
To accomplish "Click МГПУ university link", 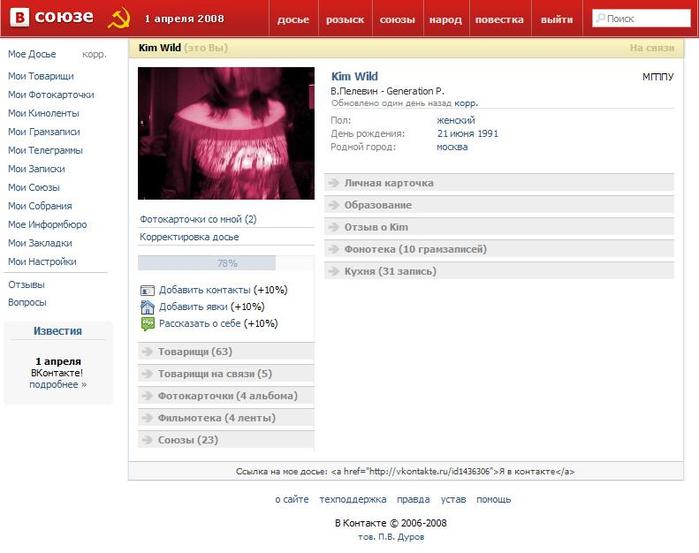I will 658,77.
